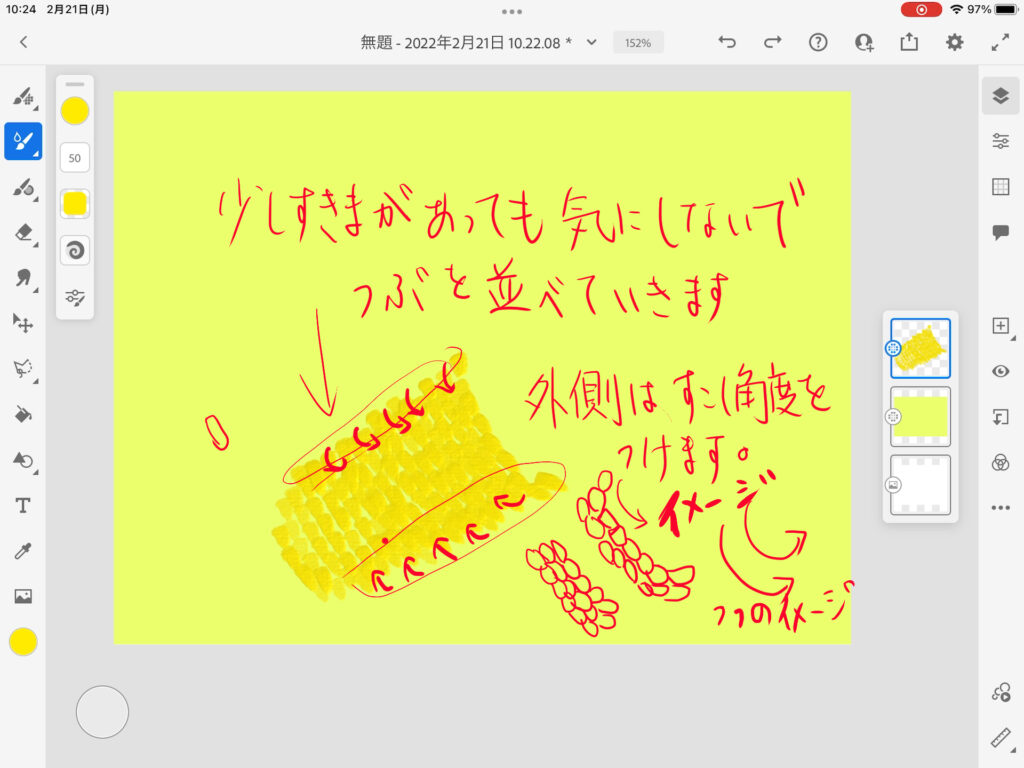Undo the last stroke
Viewport: 1024px width, 768px height.
[727, 42]
